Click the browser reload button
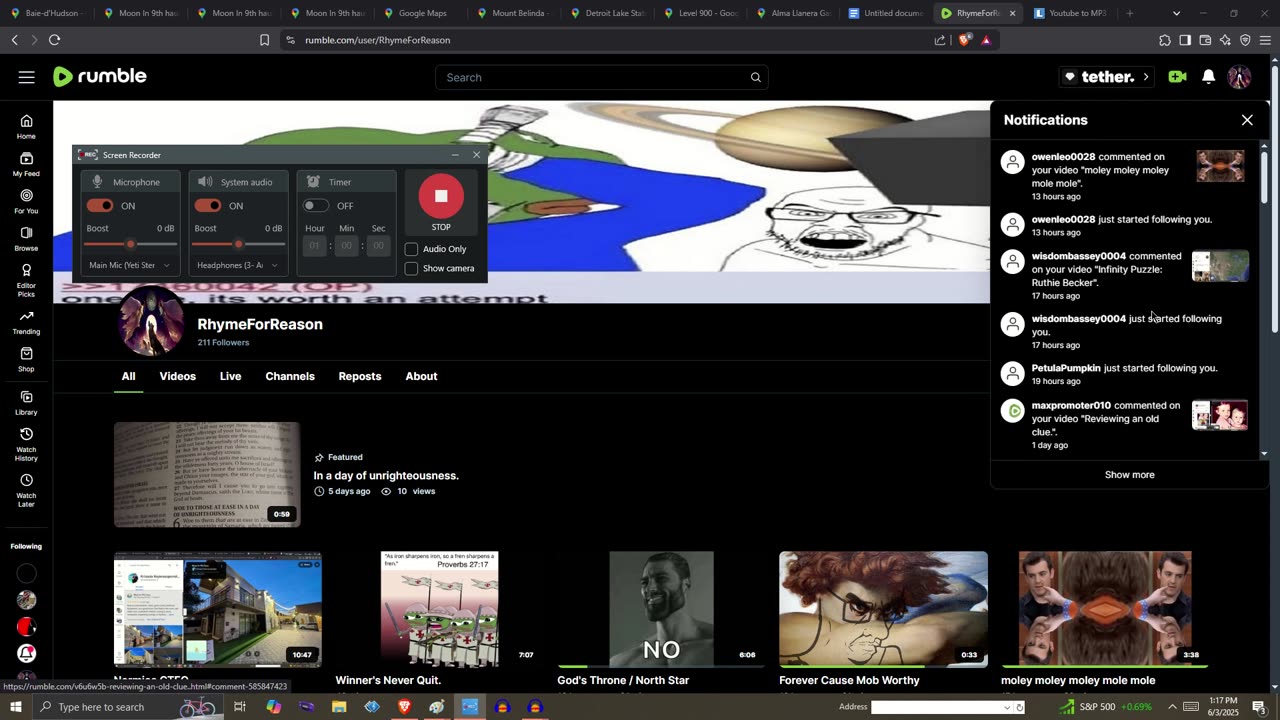 tap(54, 40)
